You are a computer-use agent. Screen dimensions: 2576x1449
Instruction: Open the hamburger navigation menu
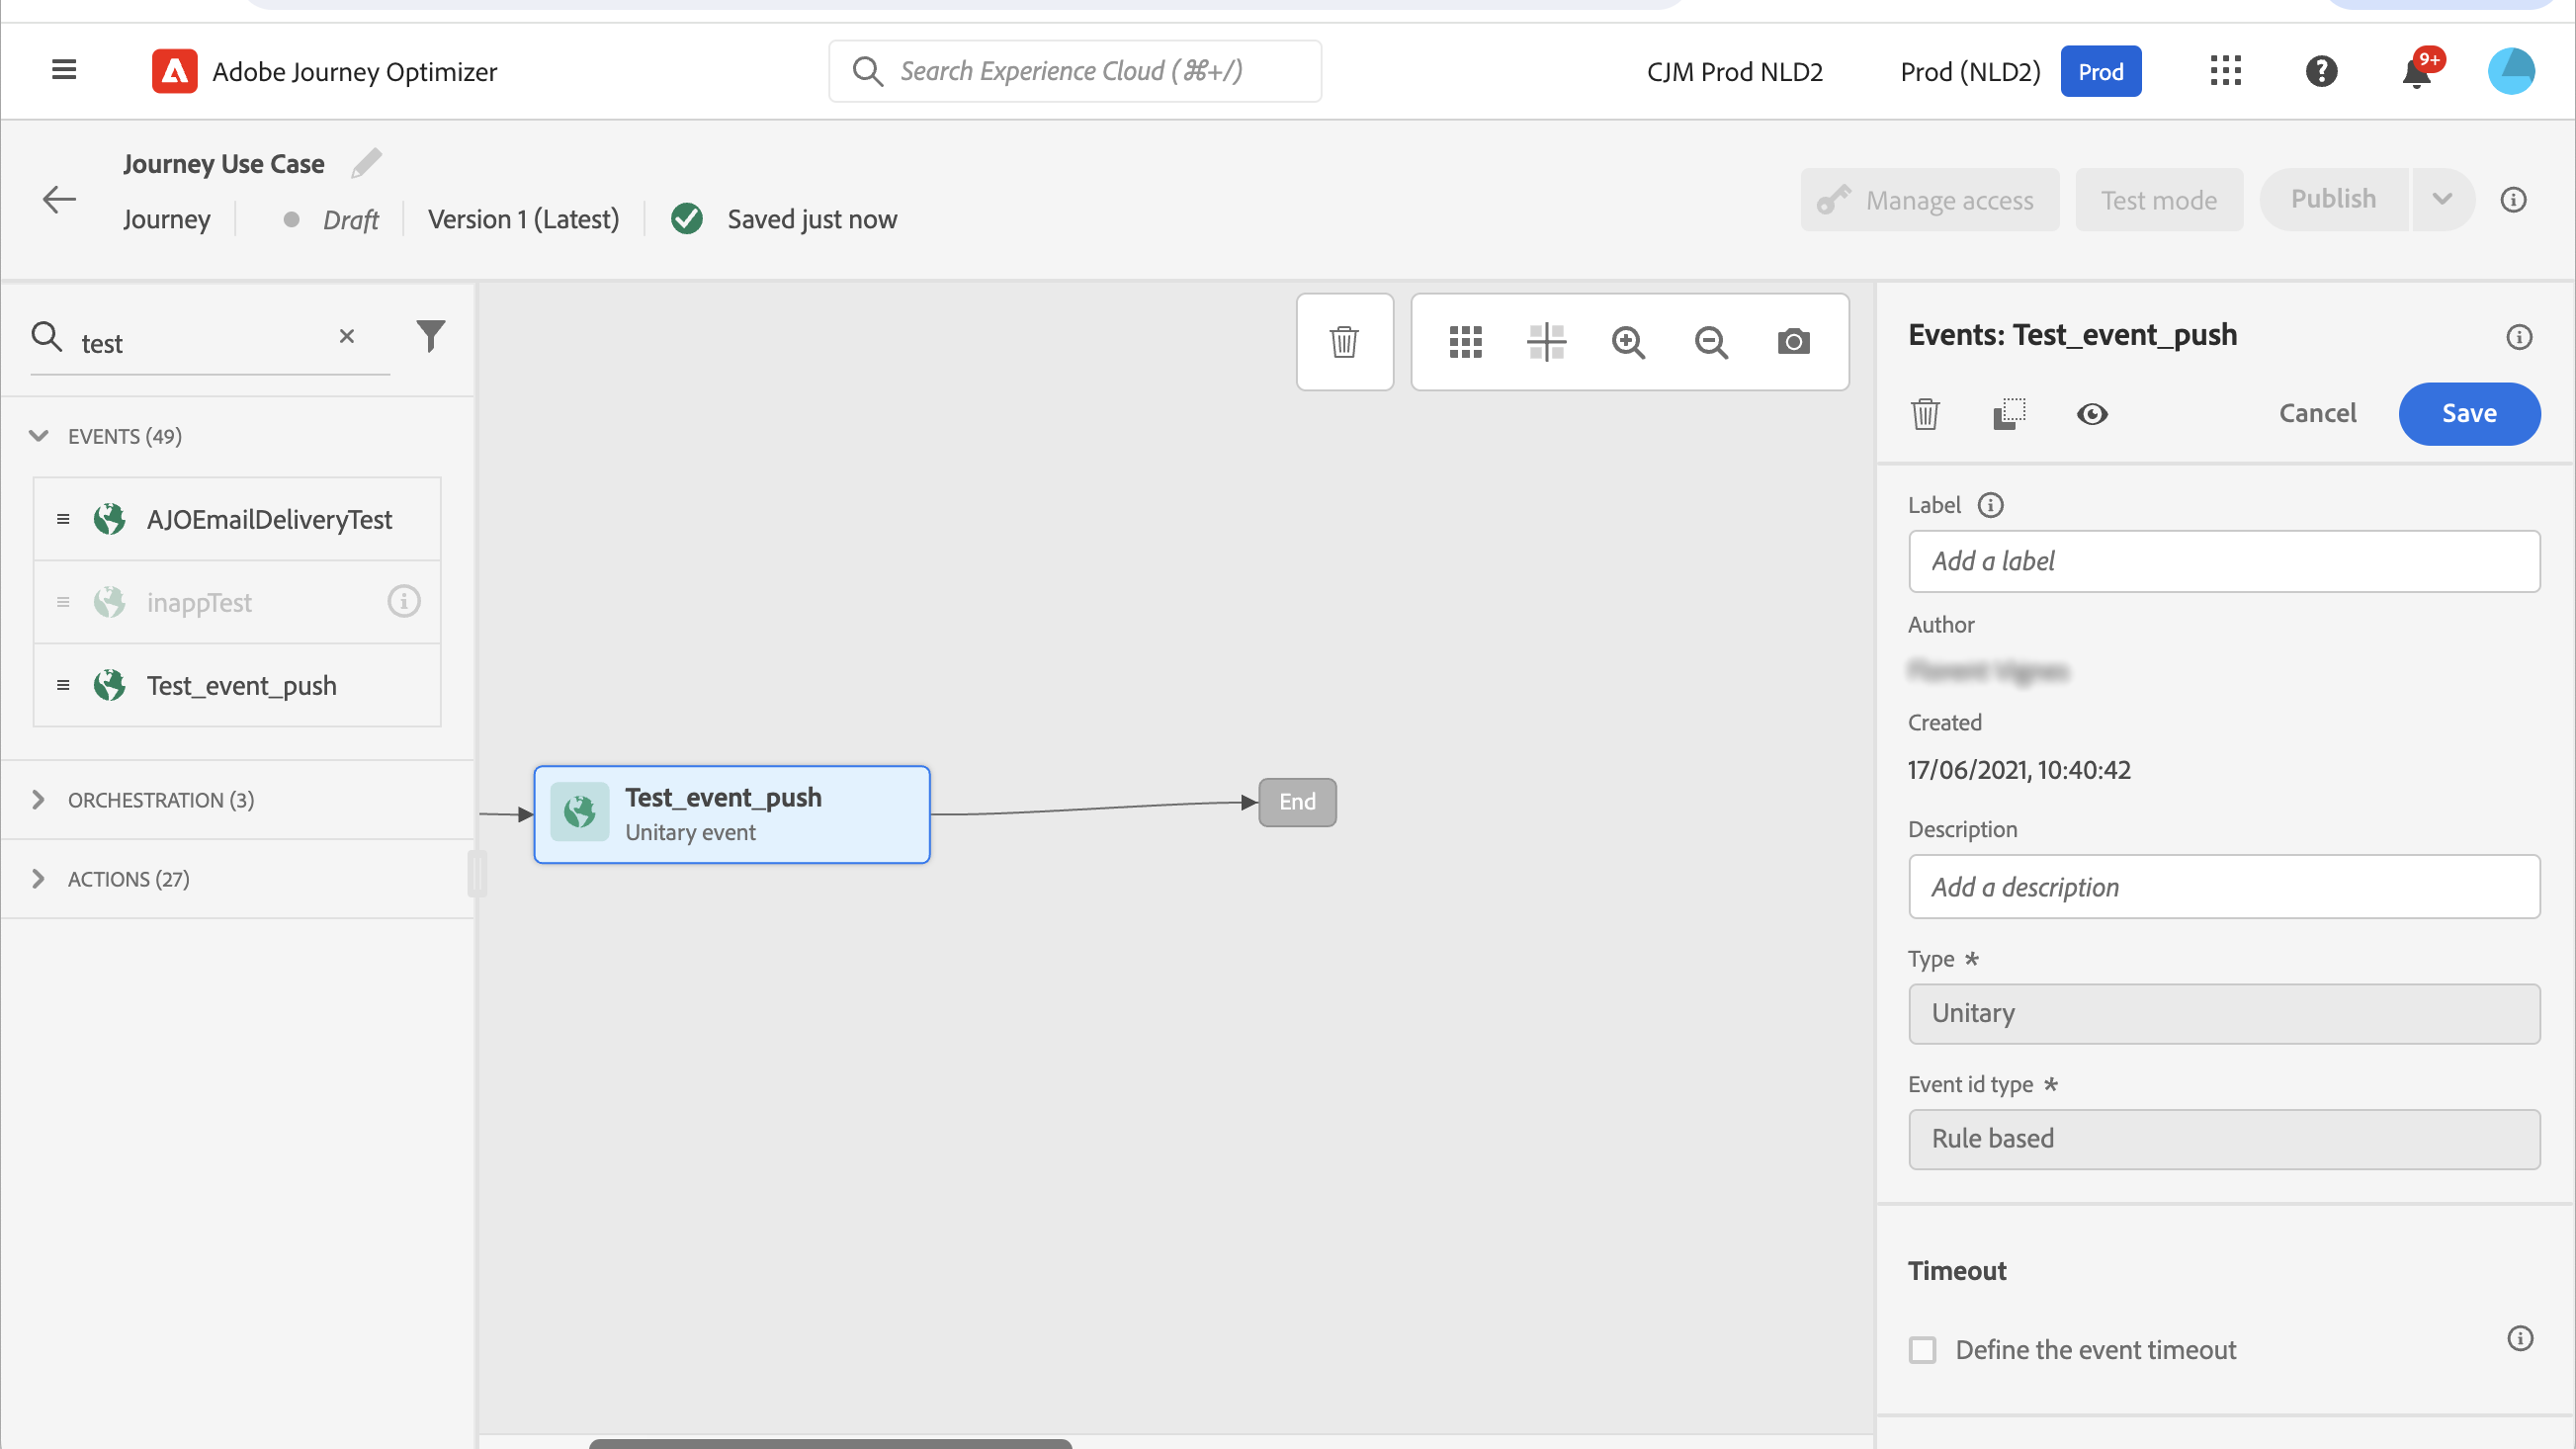click(x=64, y=70)
